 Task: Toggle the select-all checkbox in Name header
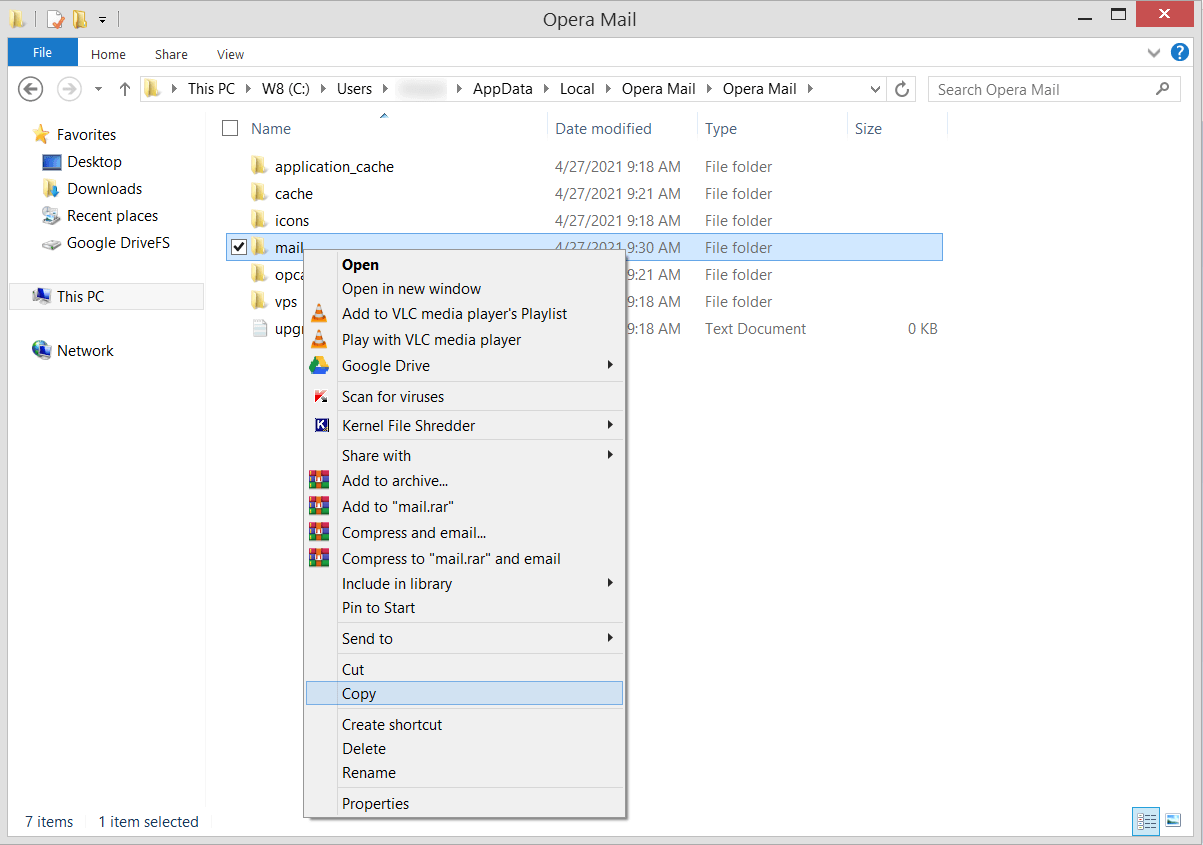coord(230,128)
